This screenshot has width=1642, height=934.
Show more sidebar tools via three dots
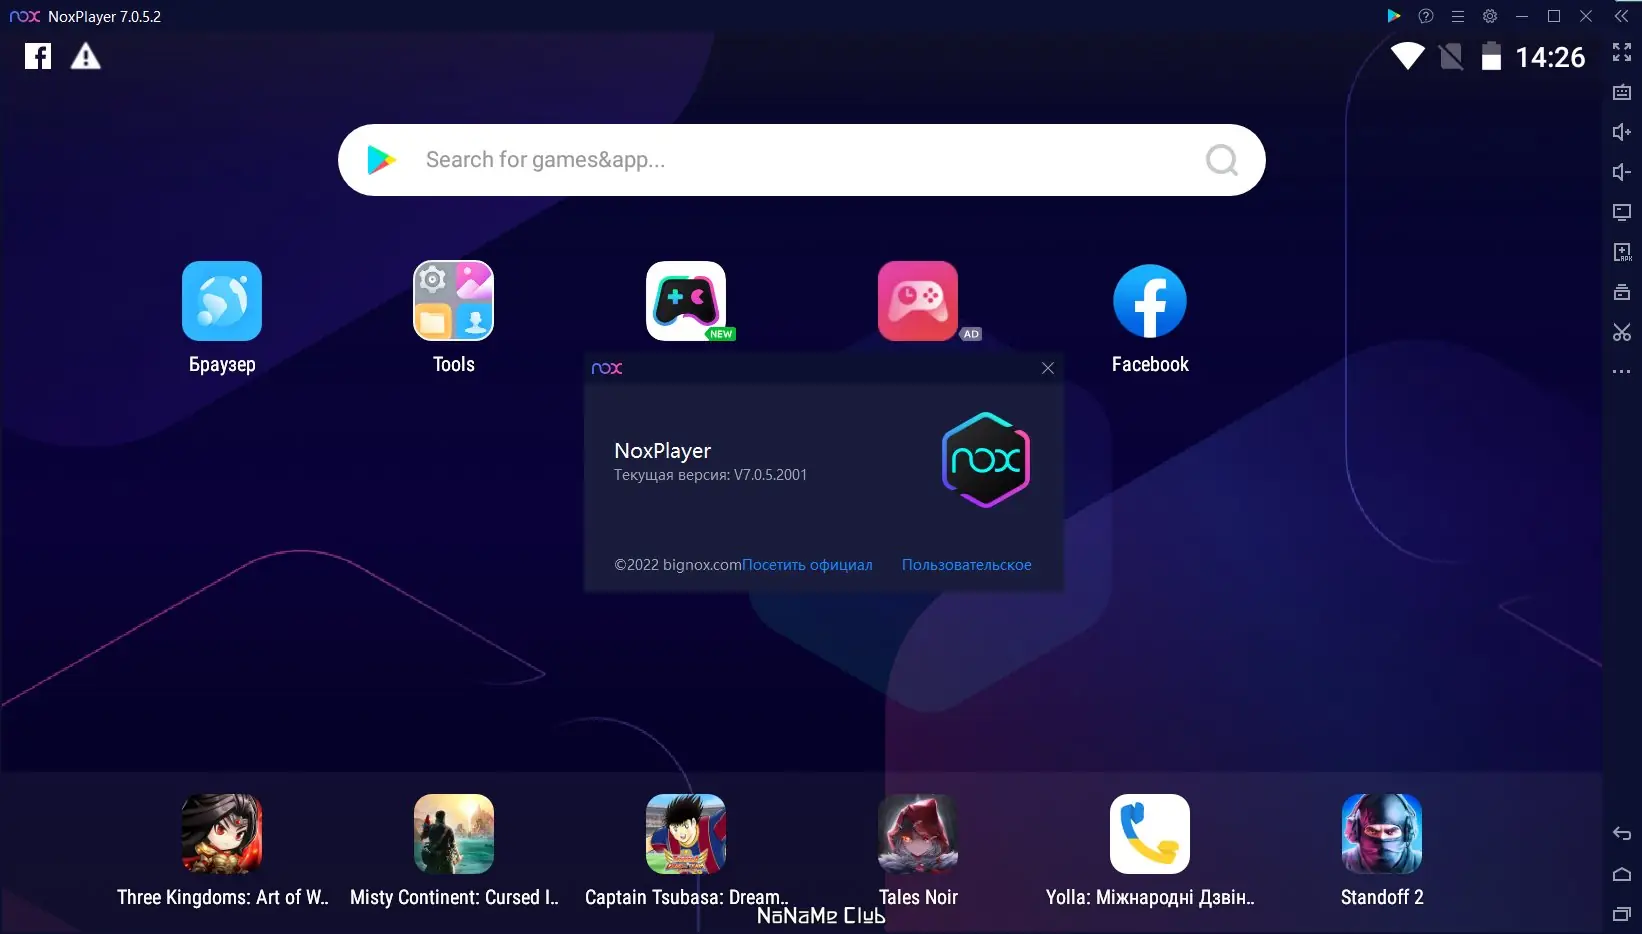1622,372
